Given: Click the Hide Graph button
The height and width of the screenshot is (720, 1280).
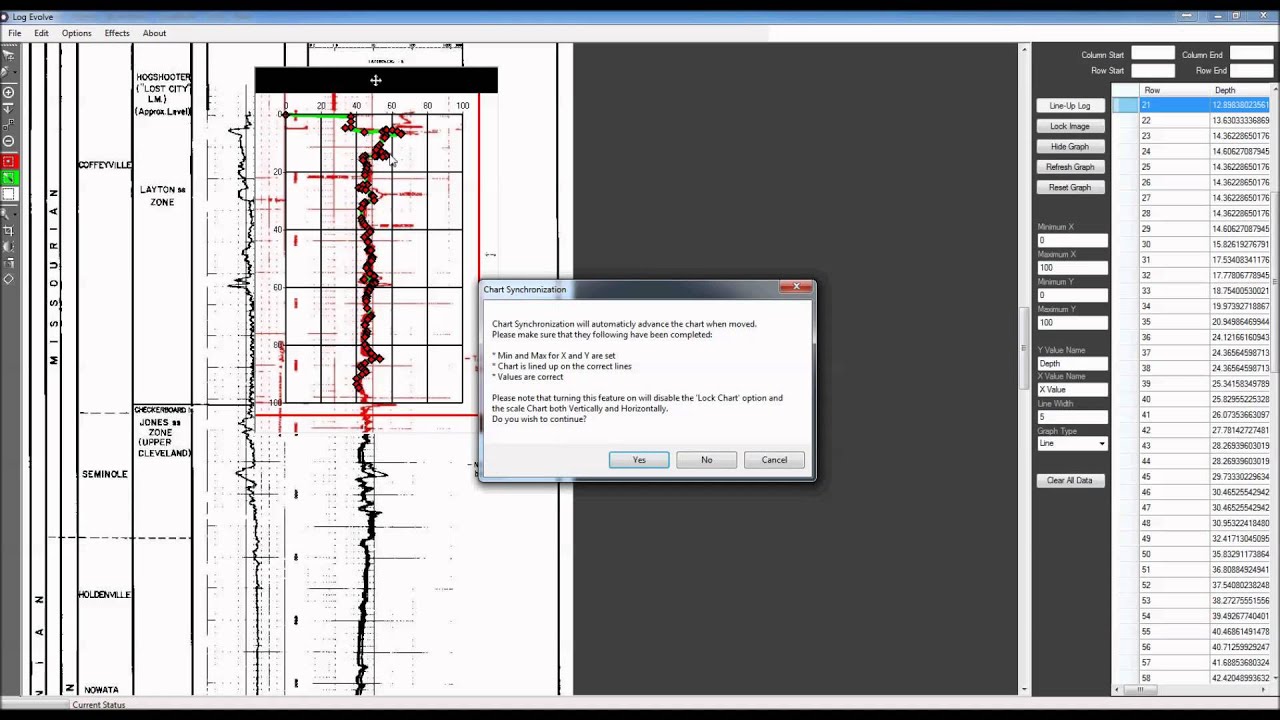Looking at the screenshot, I should [1070, 147].
